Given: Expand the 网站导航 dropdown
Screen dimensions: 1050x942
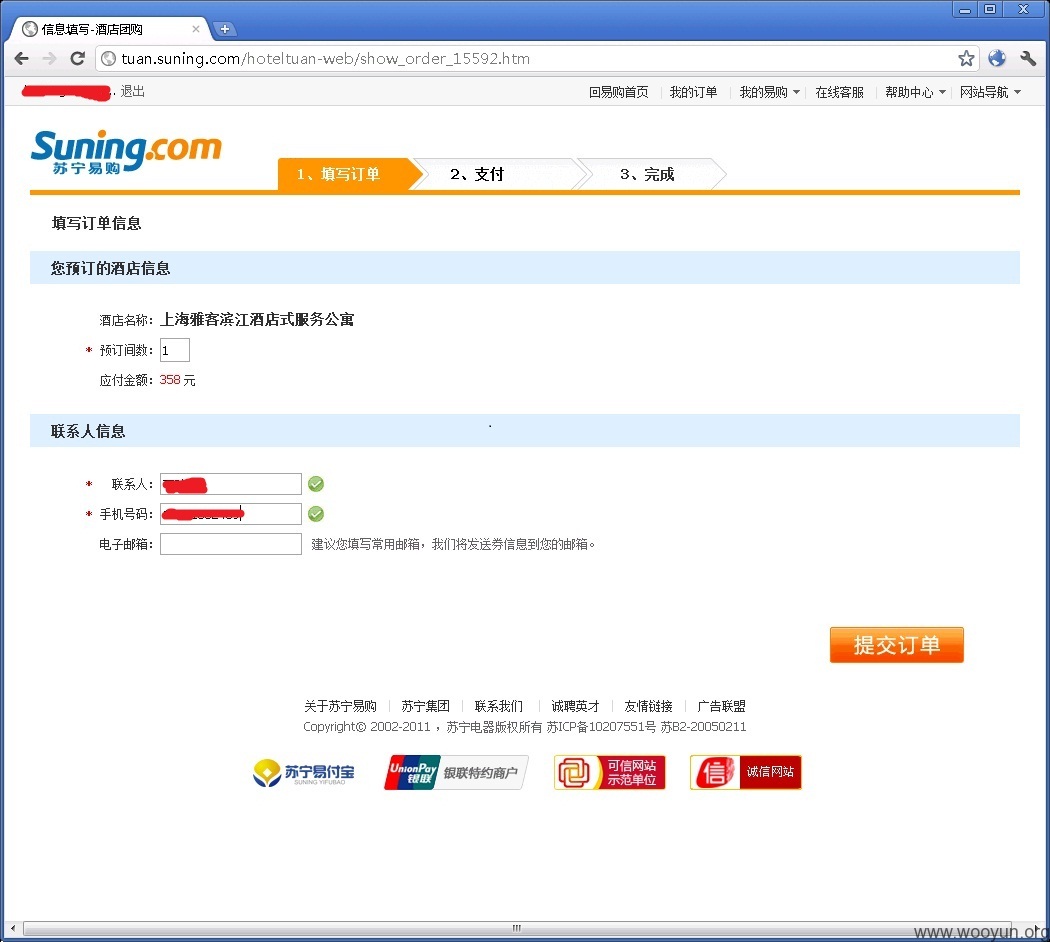Looking at the screenshot, I should (990, 92).
